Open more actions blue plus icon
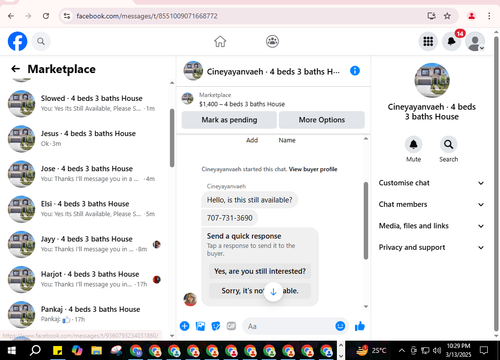Viewport: 500px width, 360px height. [x=184, y=326]
